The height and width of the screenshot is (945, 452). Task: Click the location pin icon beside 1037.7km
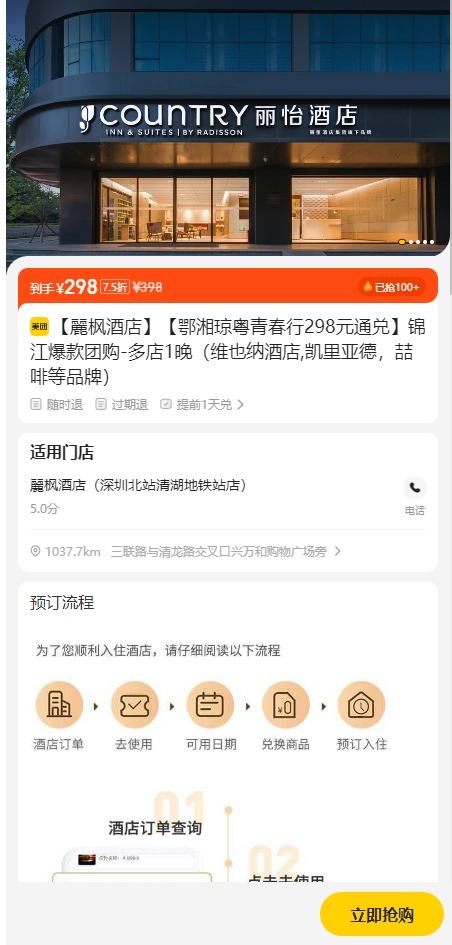coord(36,551)
